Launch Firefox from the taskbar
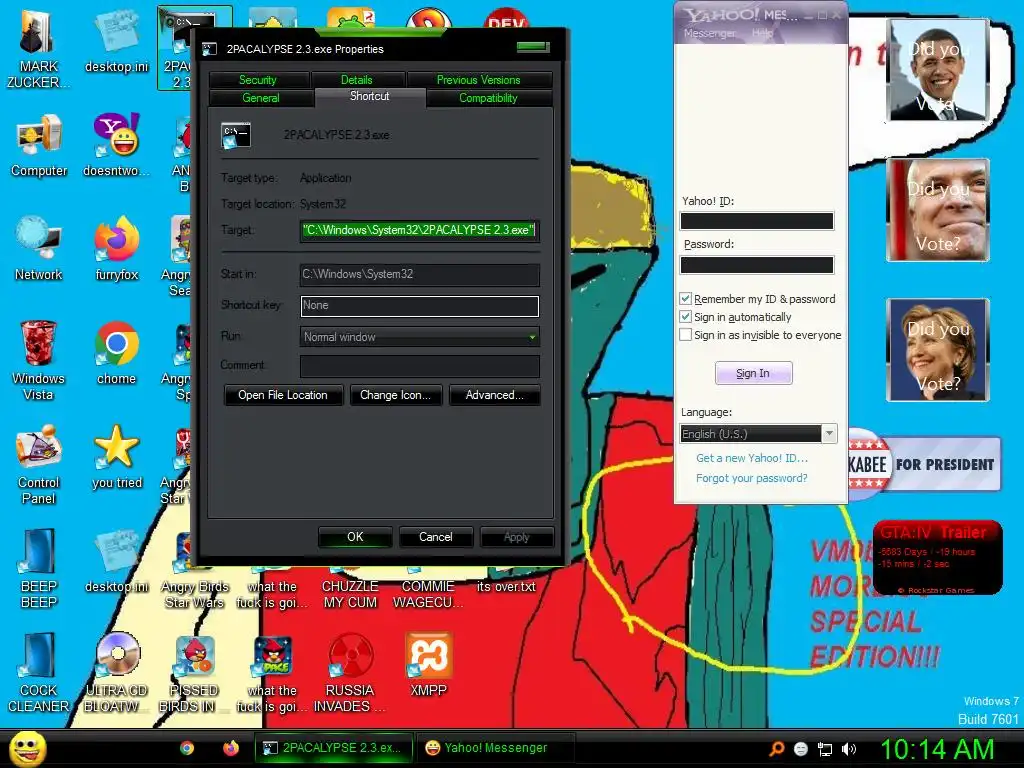Image resolution: width=1024 pixels, height=768 pixels. (231, 748)
